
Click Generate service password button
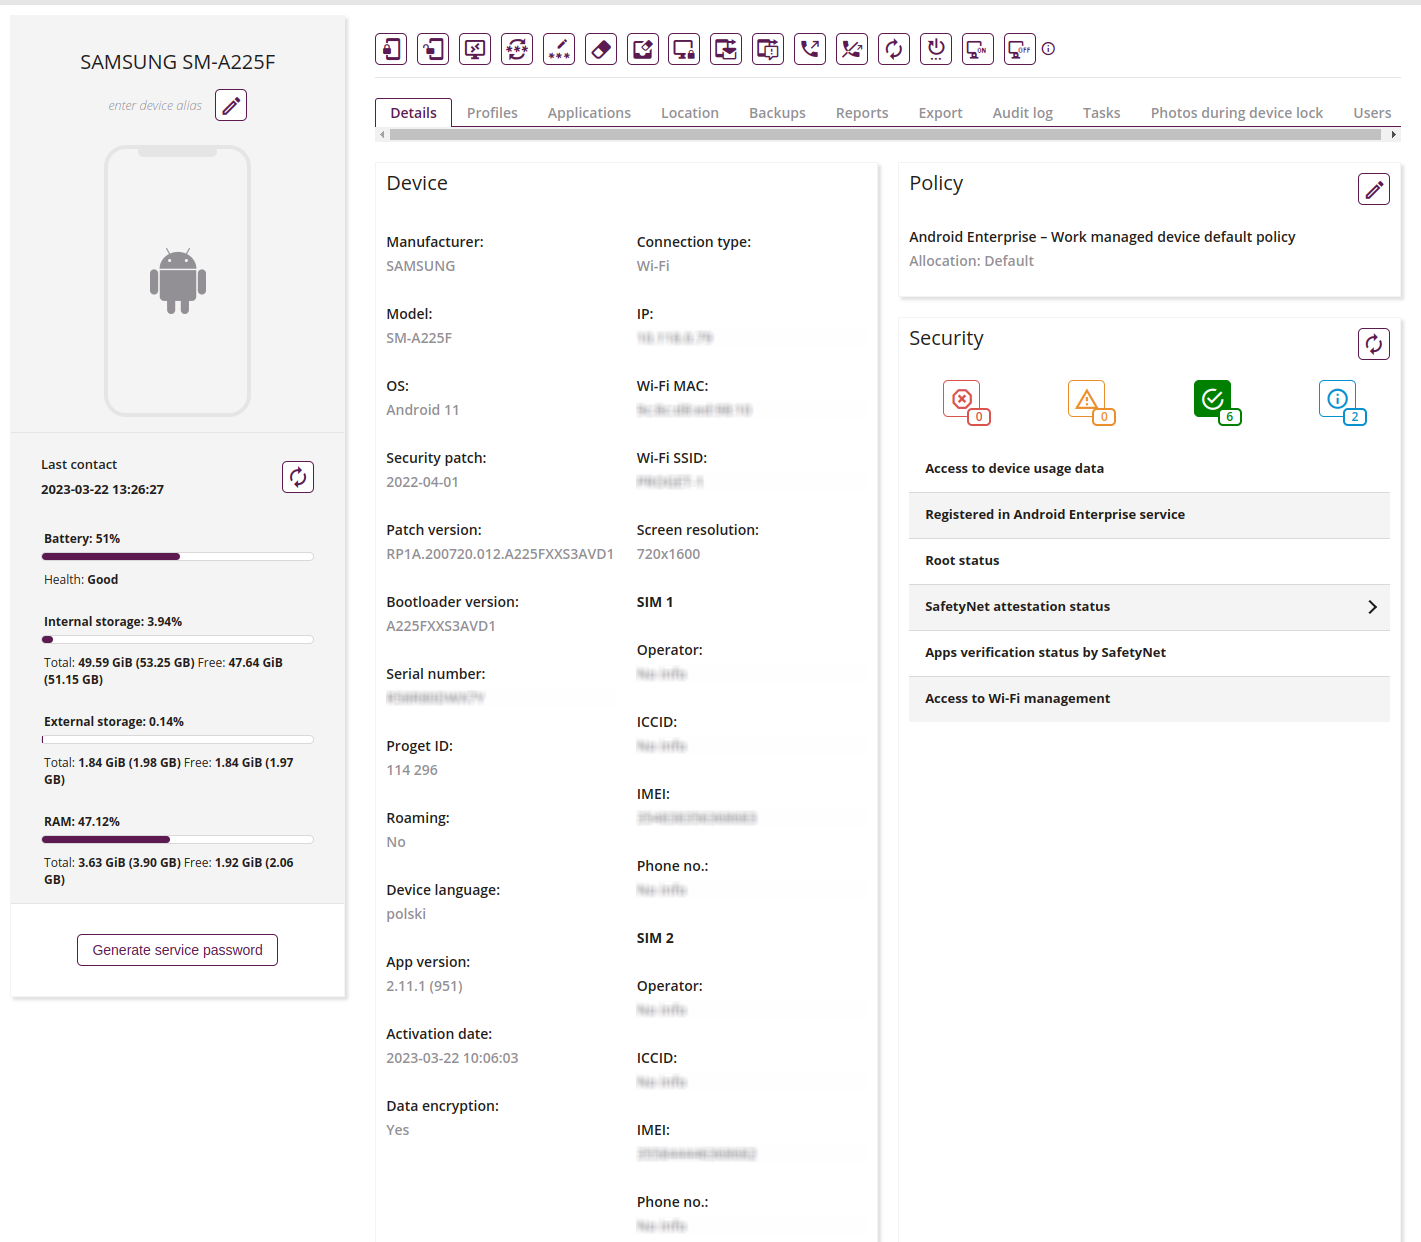(177, 950)
